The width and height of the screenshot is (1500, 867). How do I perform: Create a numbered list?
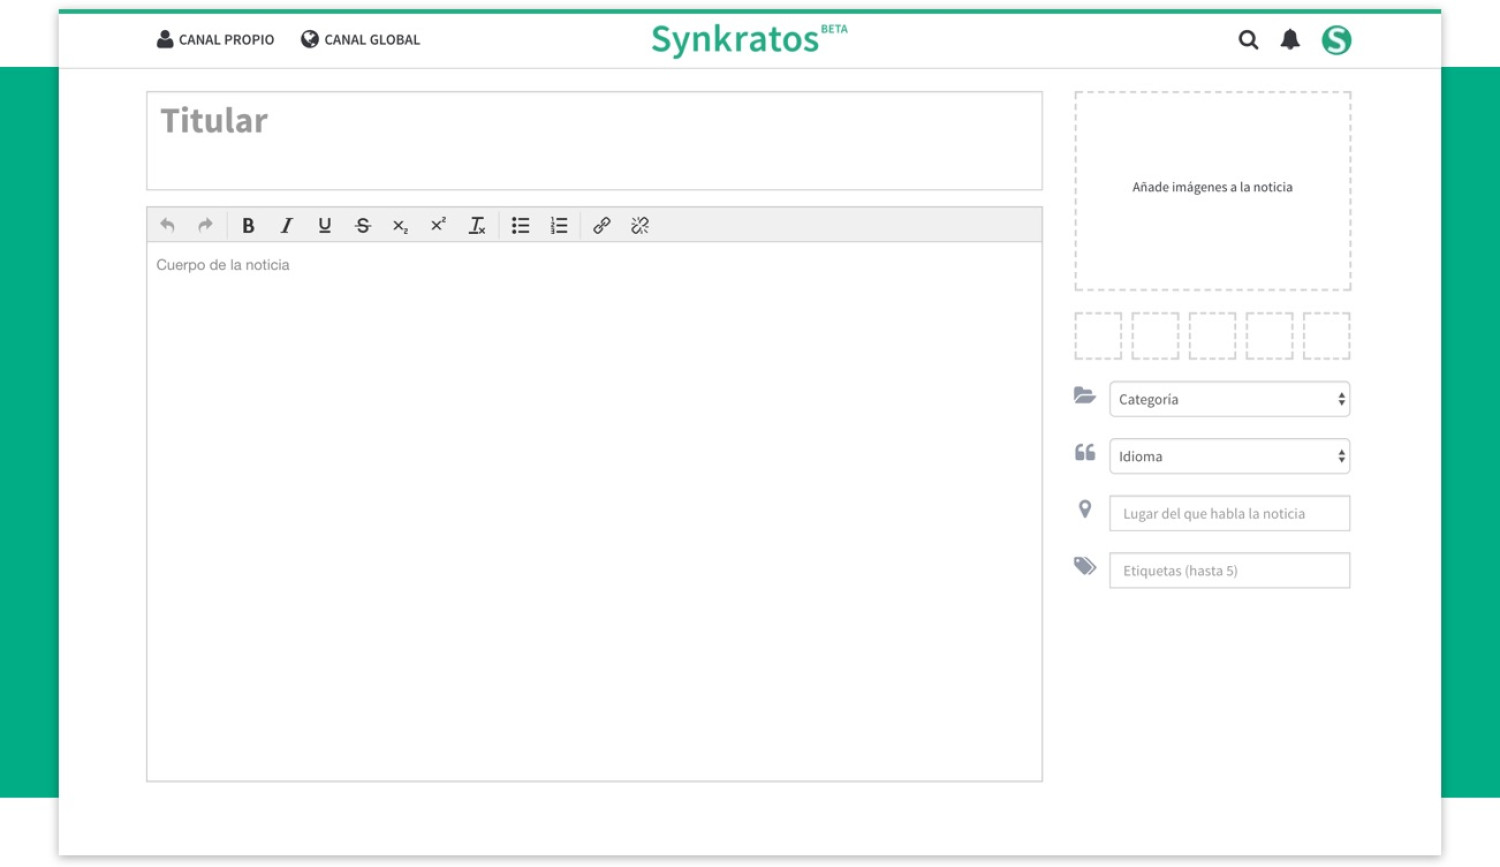click(558, 225)
